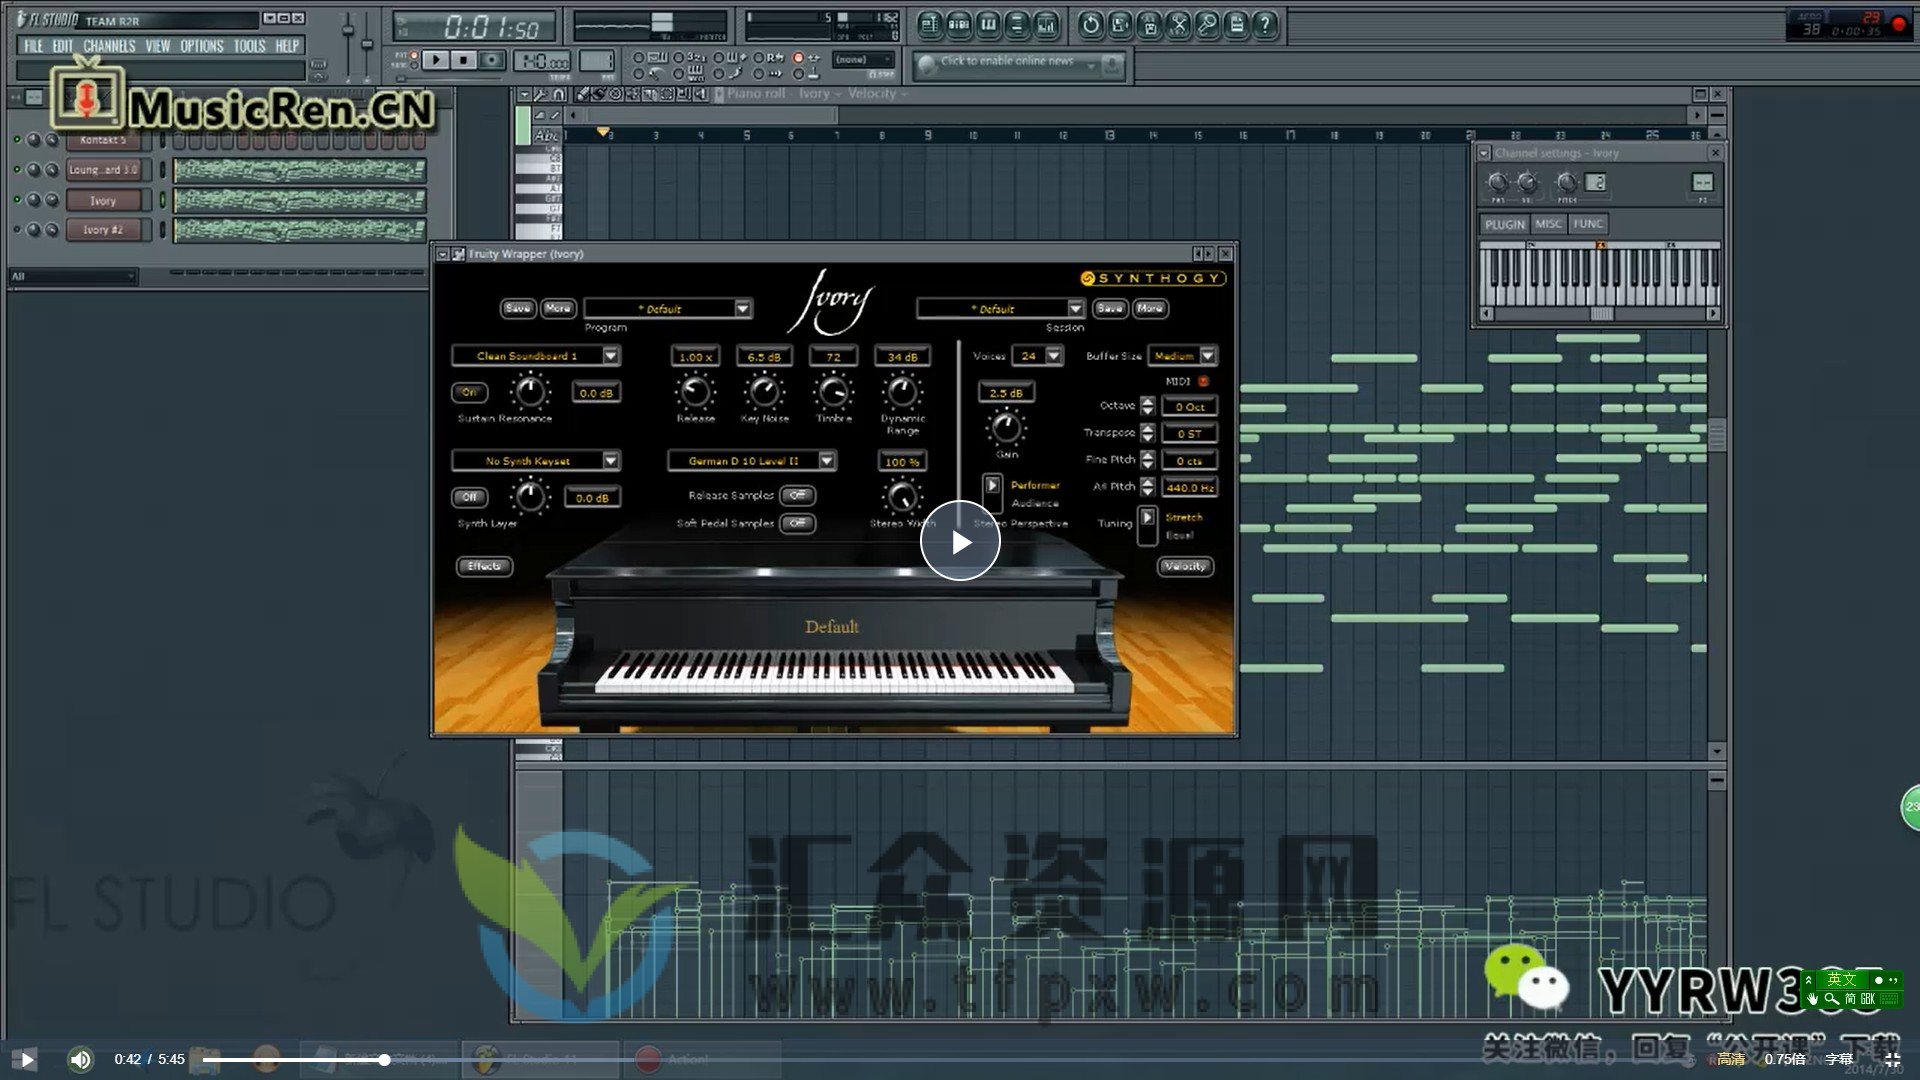1920x1080 pixels.
Task: Toggle the Kontakt 5 channel mute LED
Action: tap(17, 140)
